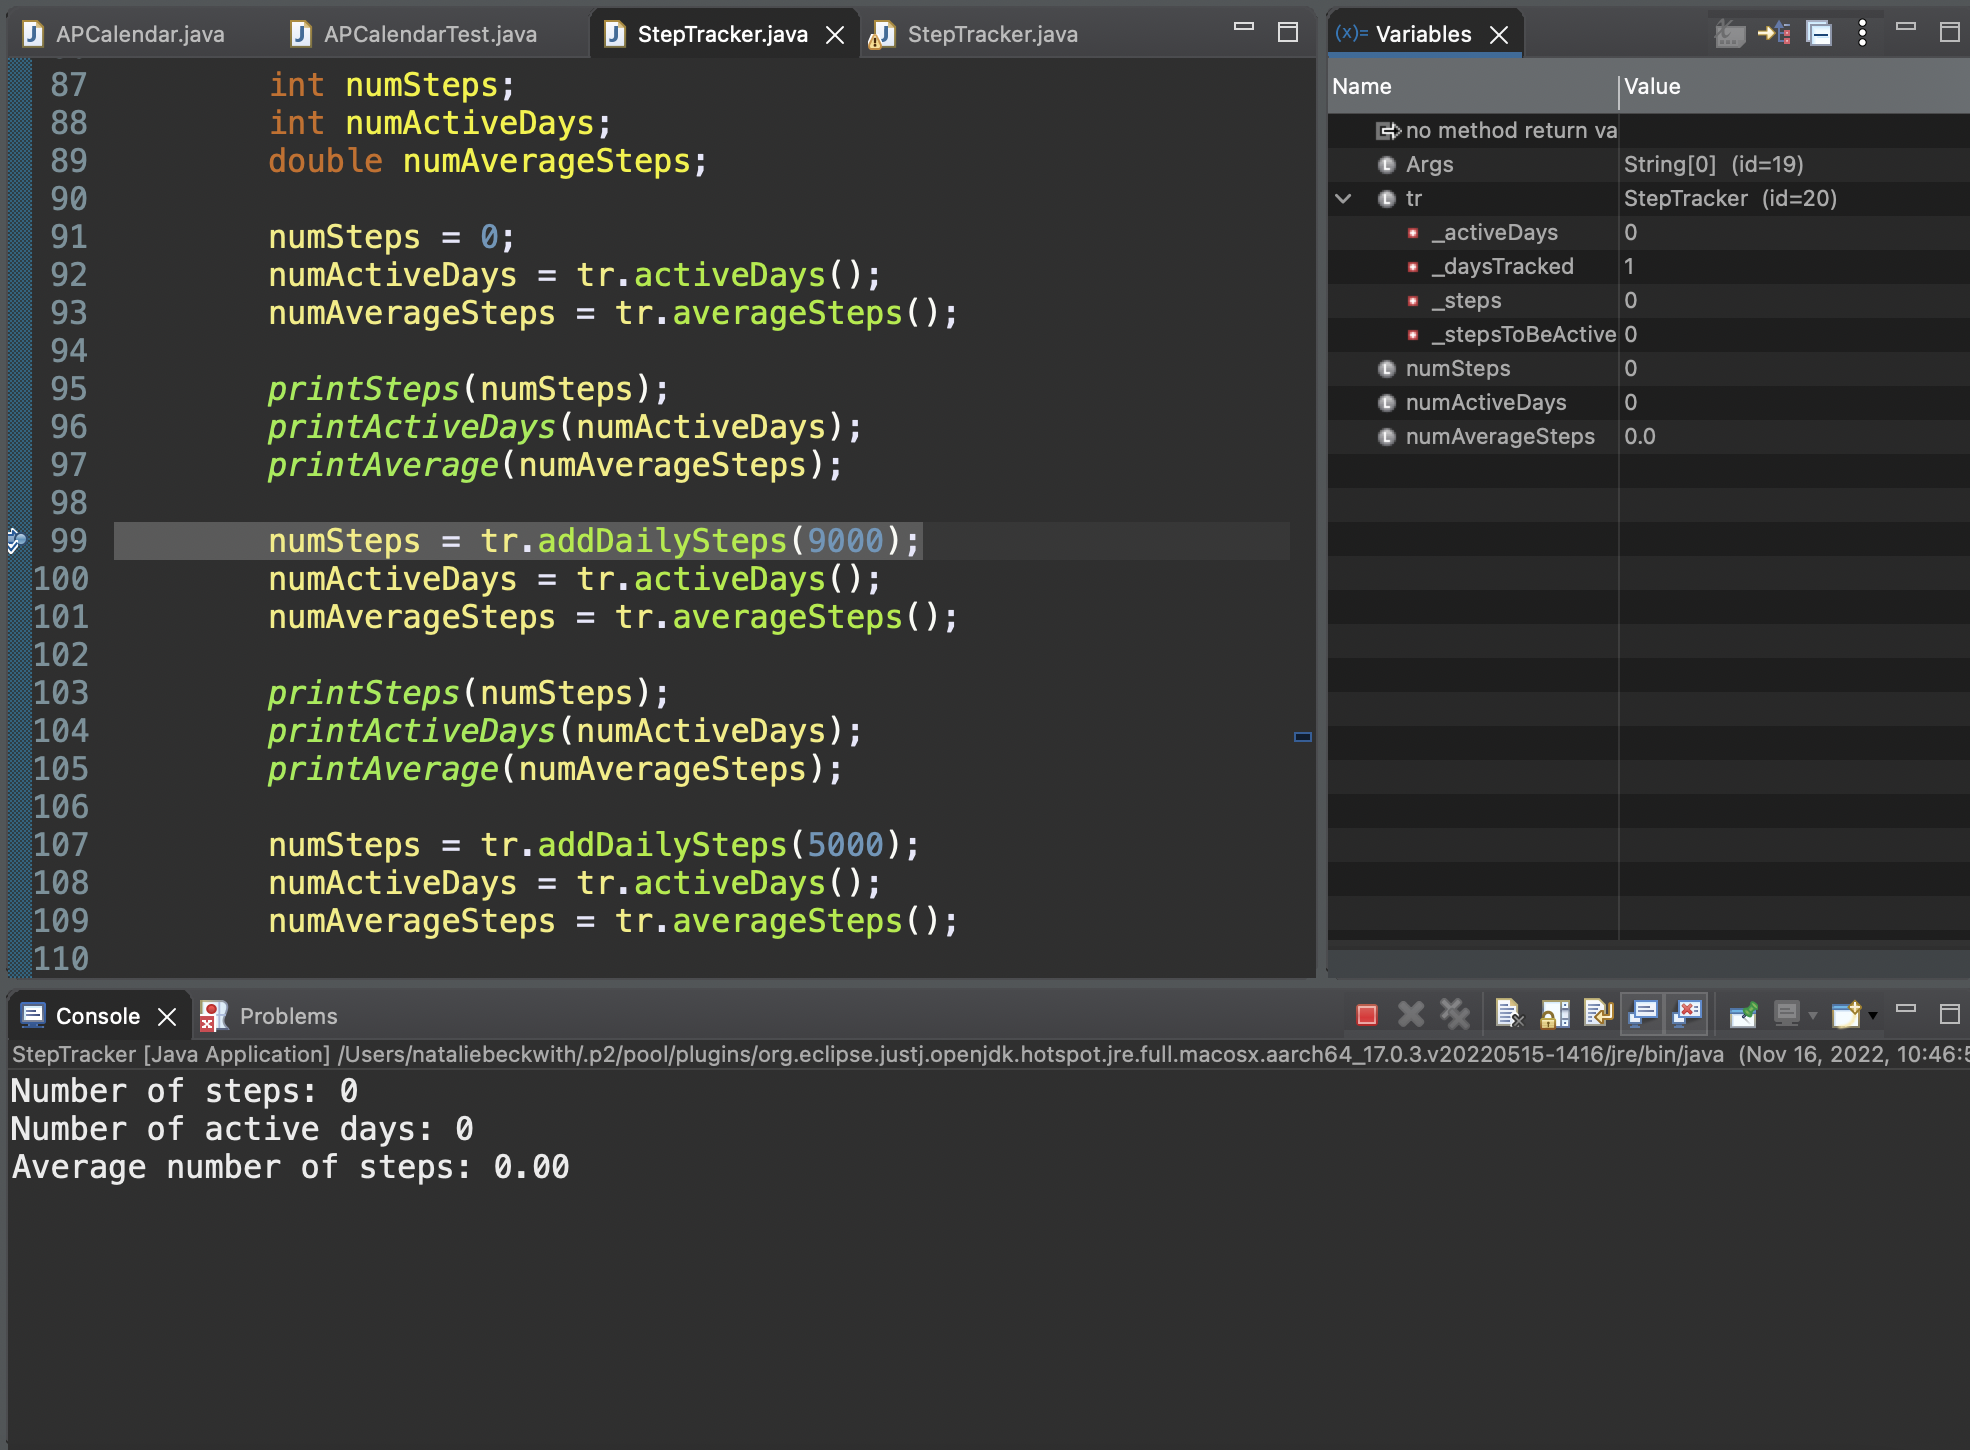This screenshot has width=1970, height=1450.
Task: Open the new console view dropdown arrow
Action: pyautogui.click(x=1873, y=1015)
